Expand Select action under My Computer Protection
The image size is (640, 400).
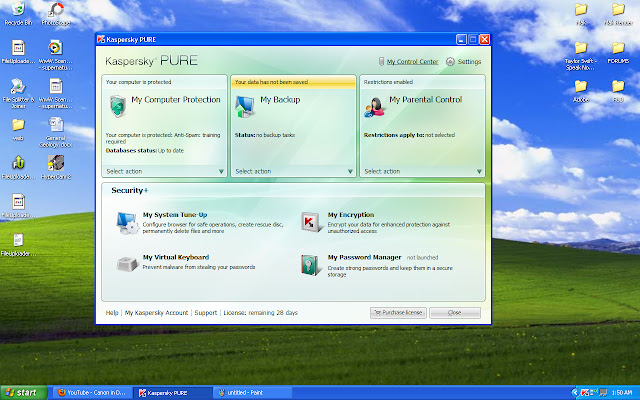coord(164,171)
